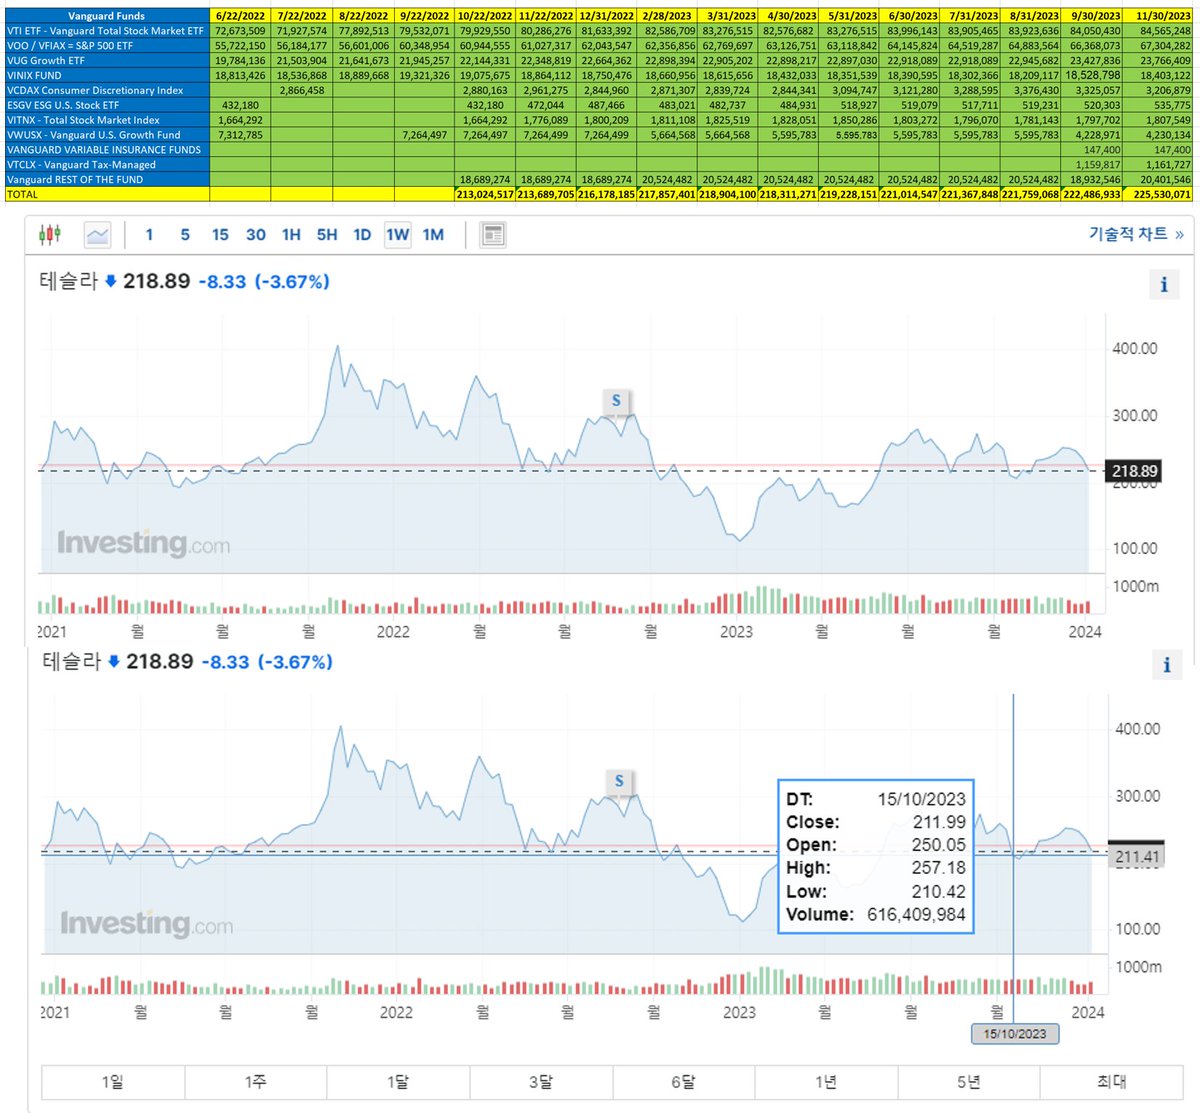Select the 1일 time range
This screenshot has width=1200, height=1113.
112,1081
